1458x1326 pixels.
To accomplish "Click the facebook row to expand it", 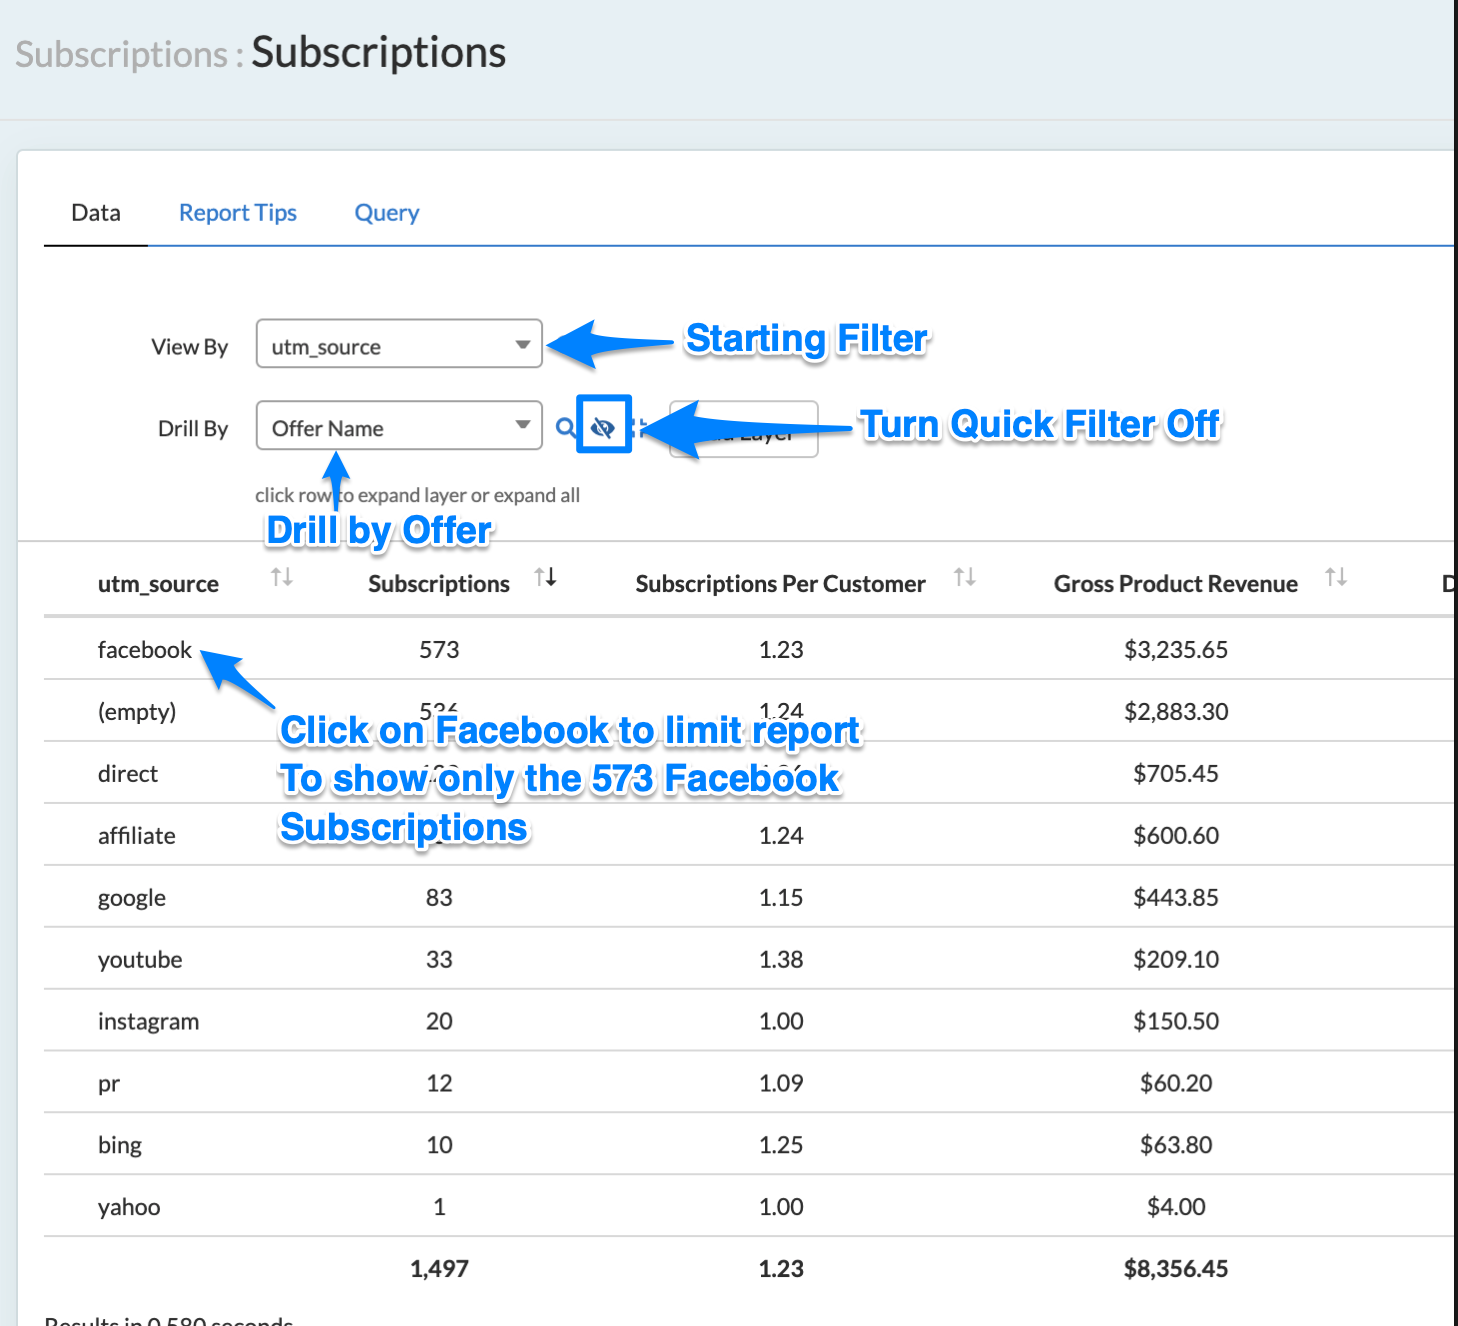I will point(144,650).
